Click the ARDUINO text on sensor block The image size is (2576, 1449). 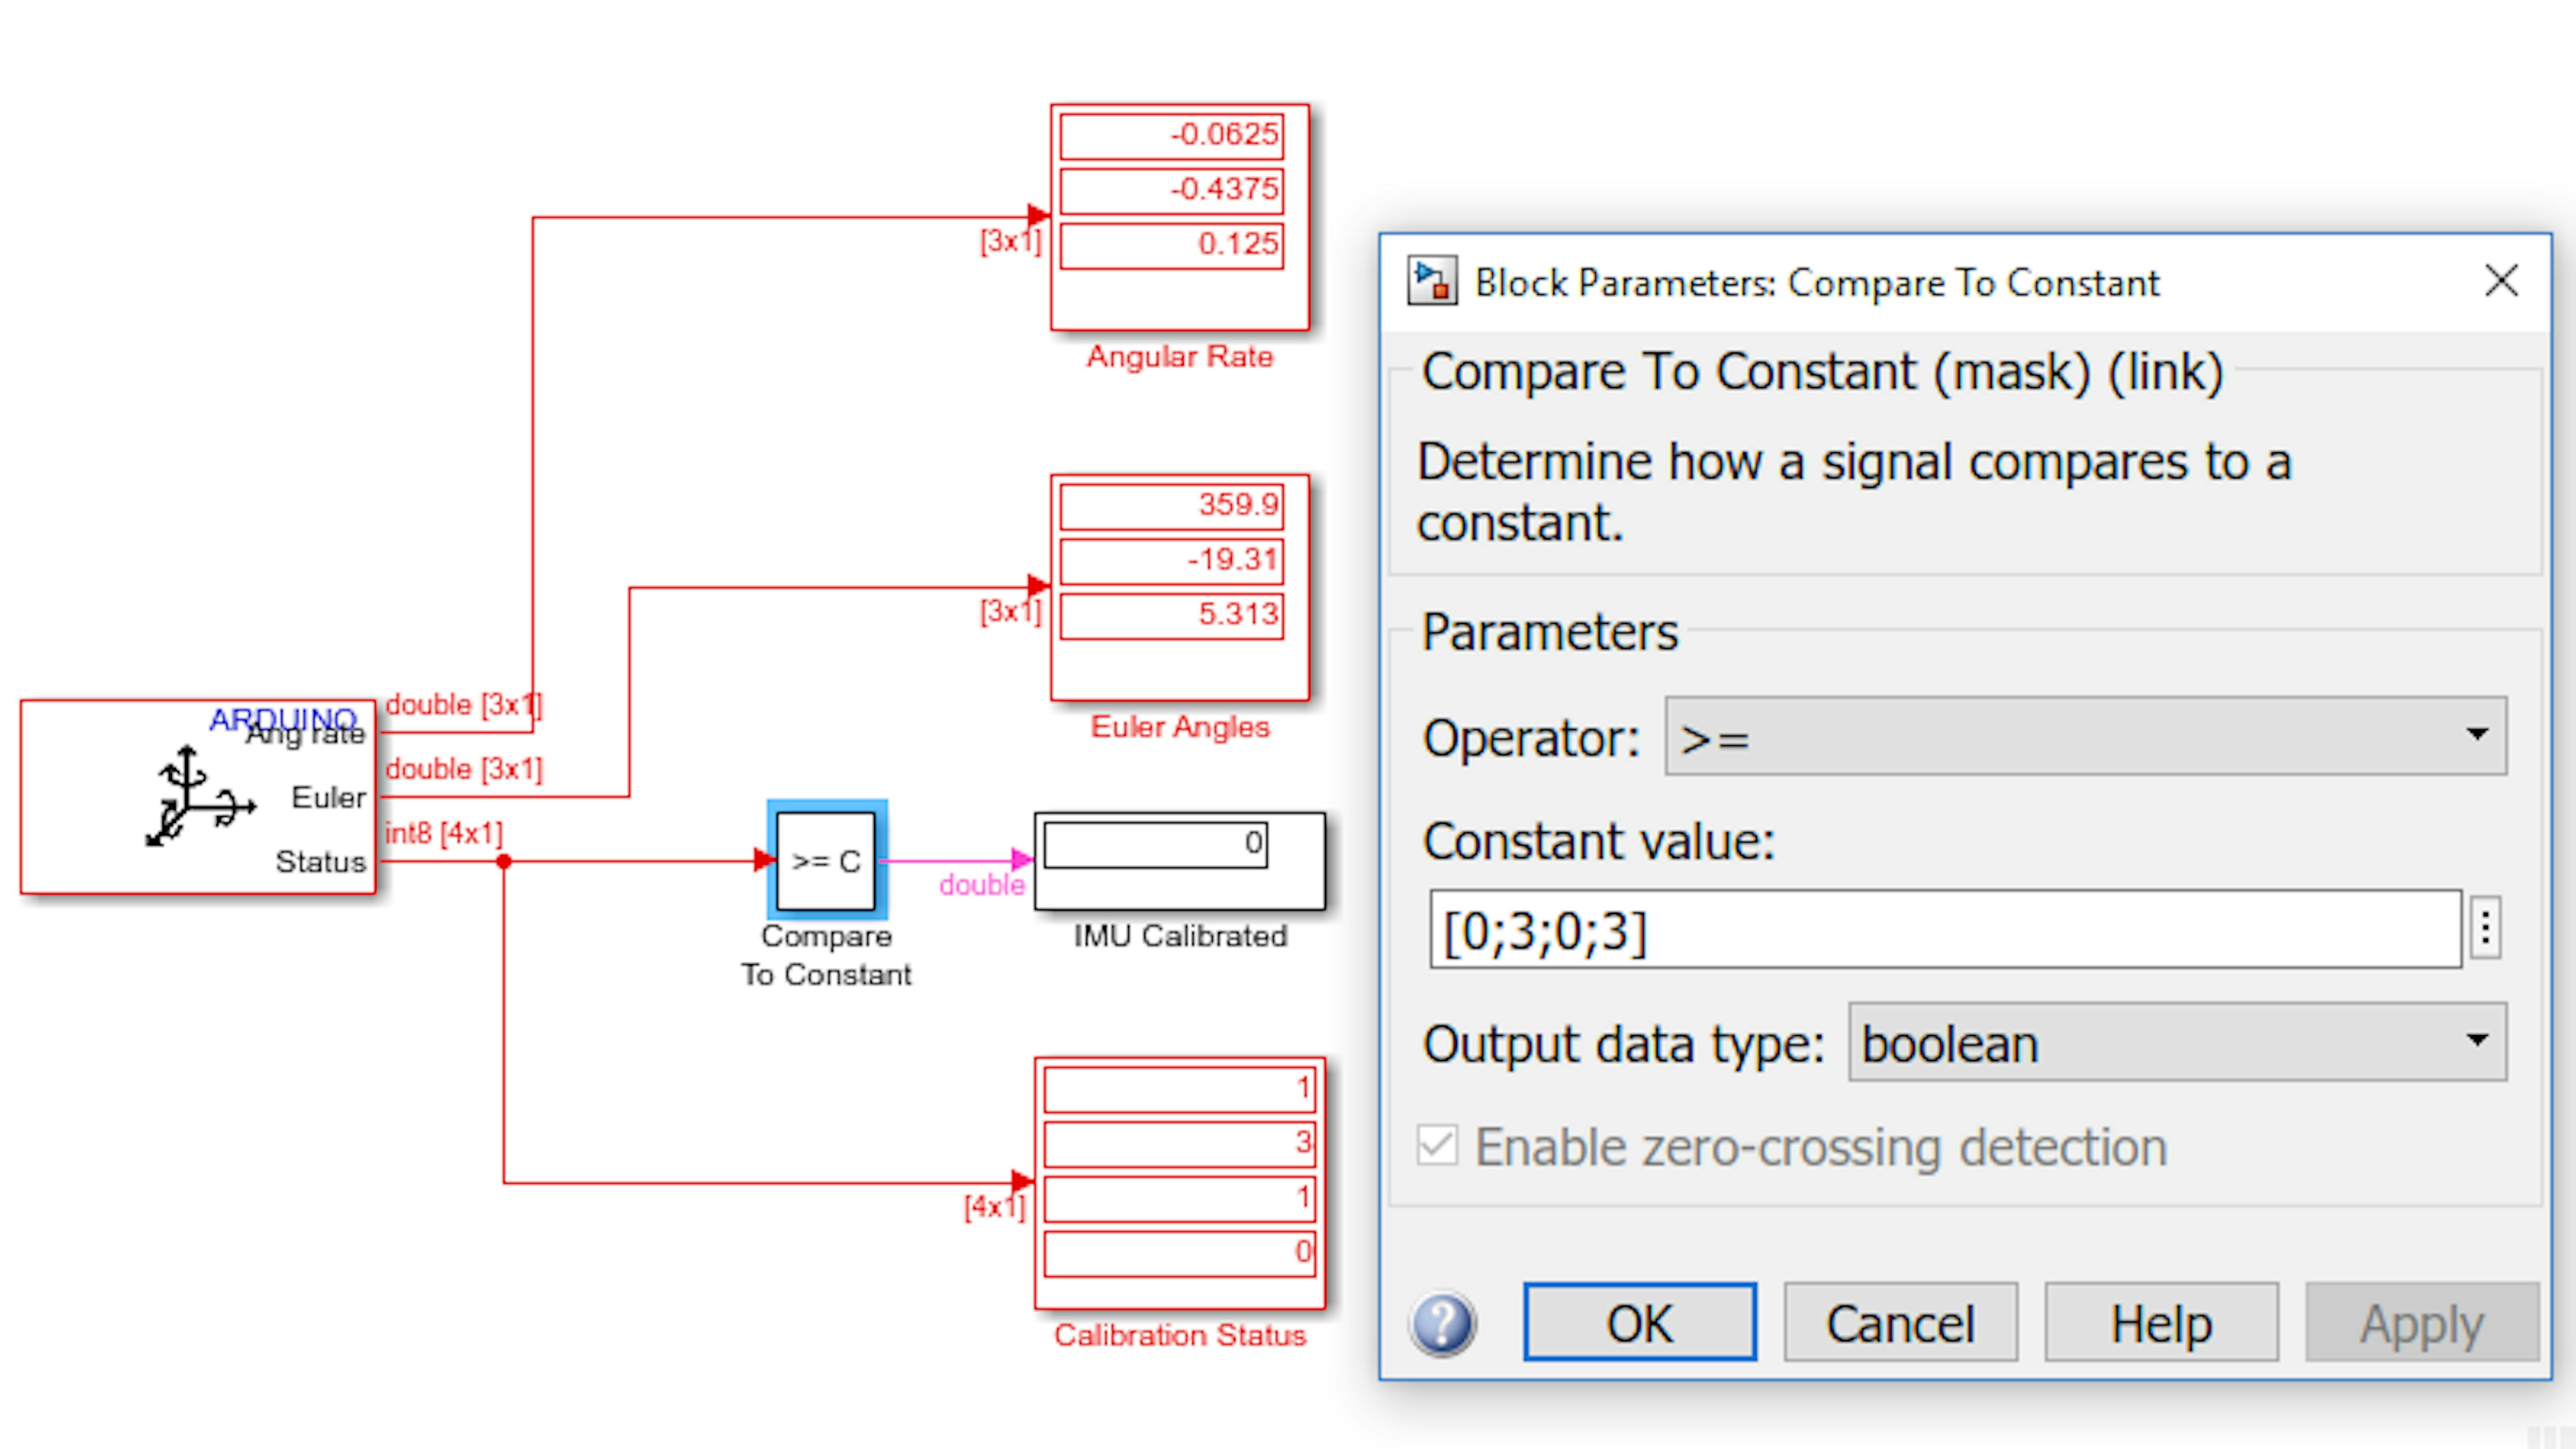[x=283, y=719]
